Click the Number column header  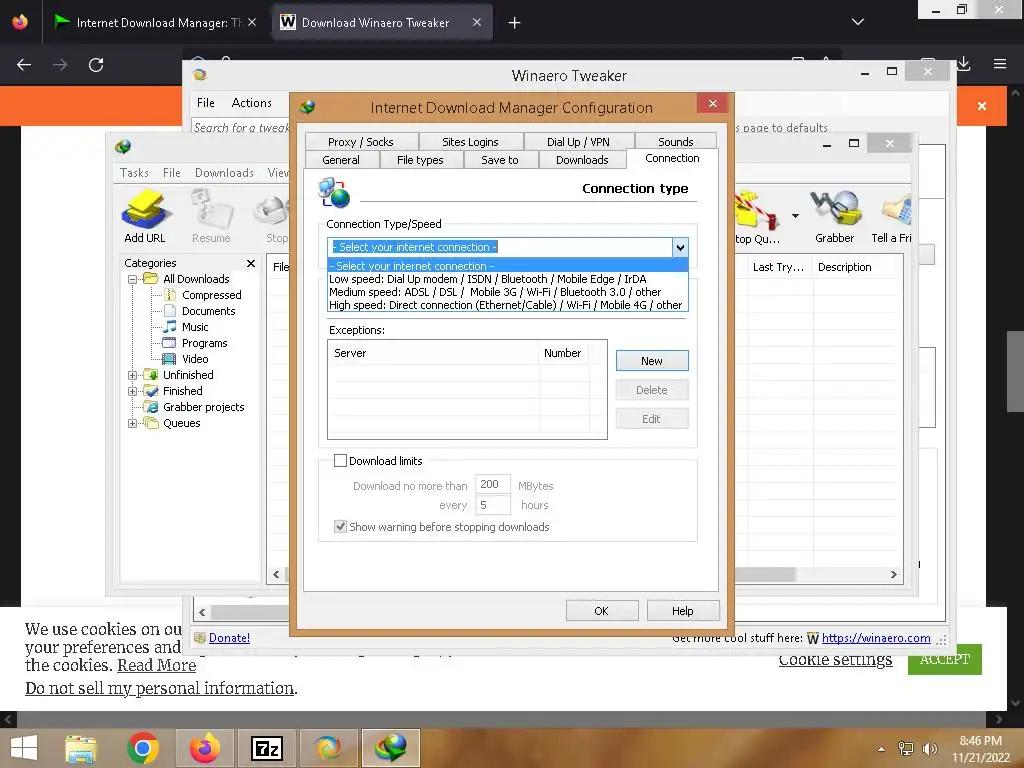pyautogui.click(x=564, y=353)
